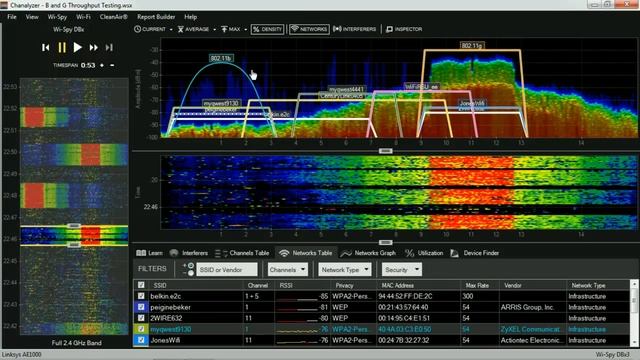Increase timespan with plus button

point(102,65)
